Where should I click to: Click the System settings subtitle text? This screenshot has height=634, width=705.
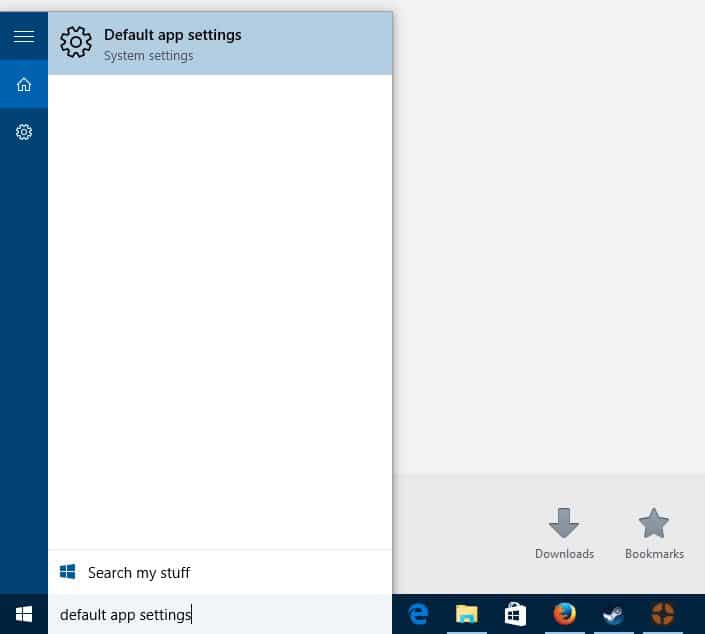(x=148, y=56)
